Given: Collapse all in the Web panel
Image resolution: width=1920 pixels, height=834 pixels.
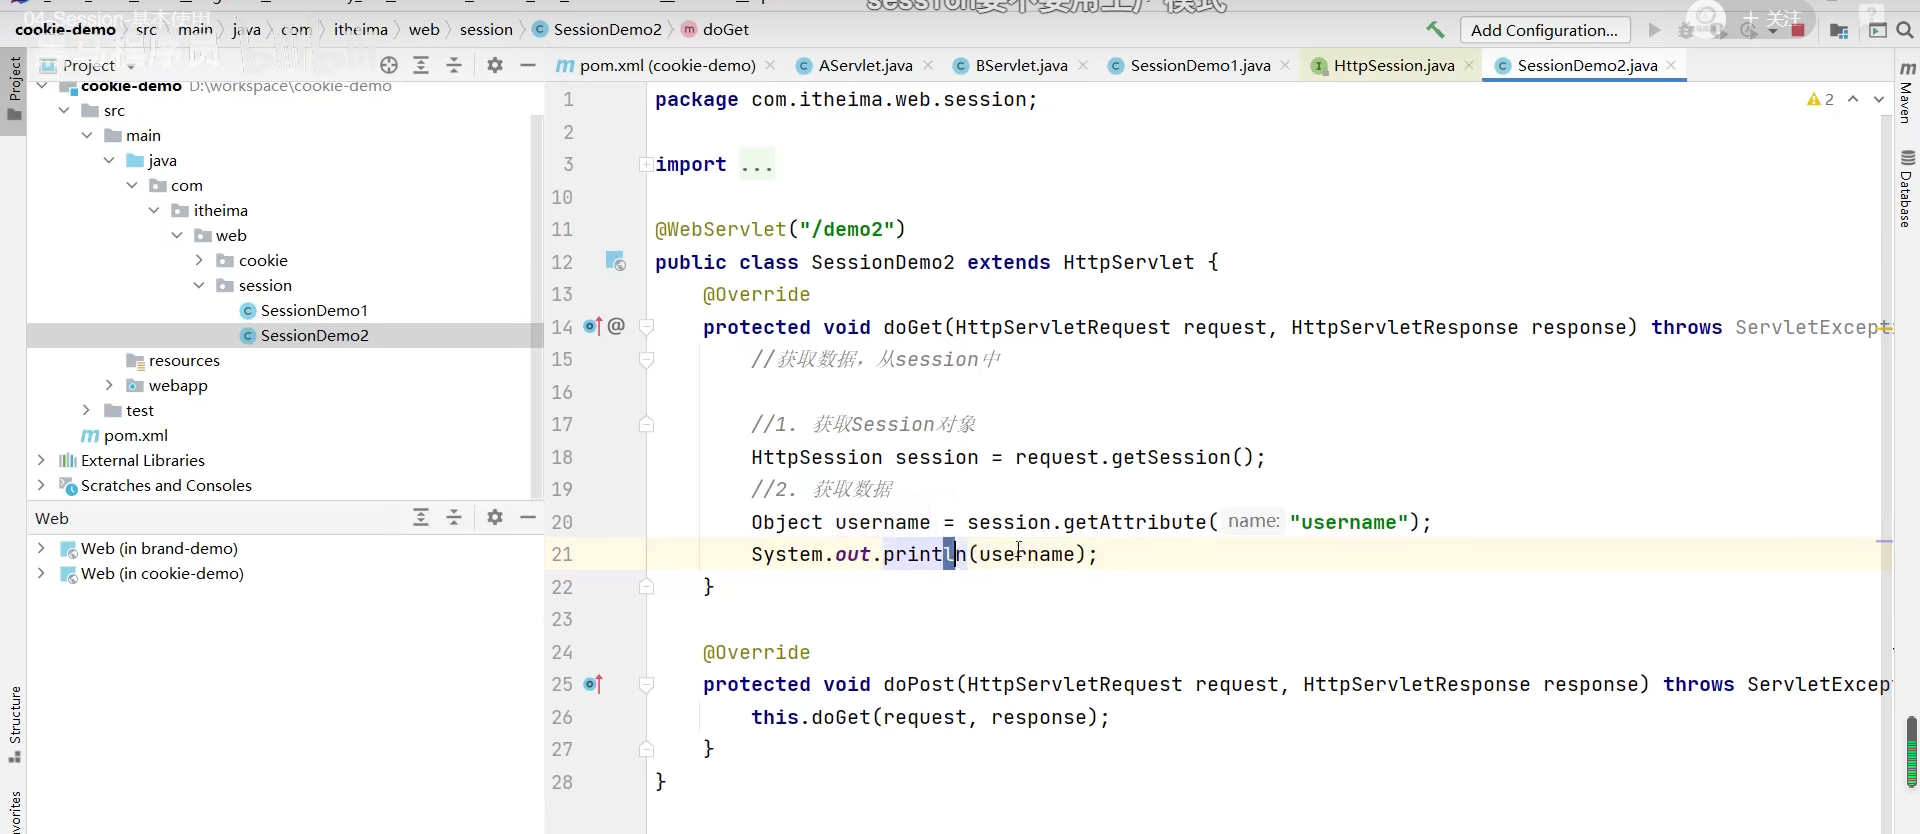Looking at the screenshot, I should point(454,517).
